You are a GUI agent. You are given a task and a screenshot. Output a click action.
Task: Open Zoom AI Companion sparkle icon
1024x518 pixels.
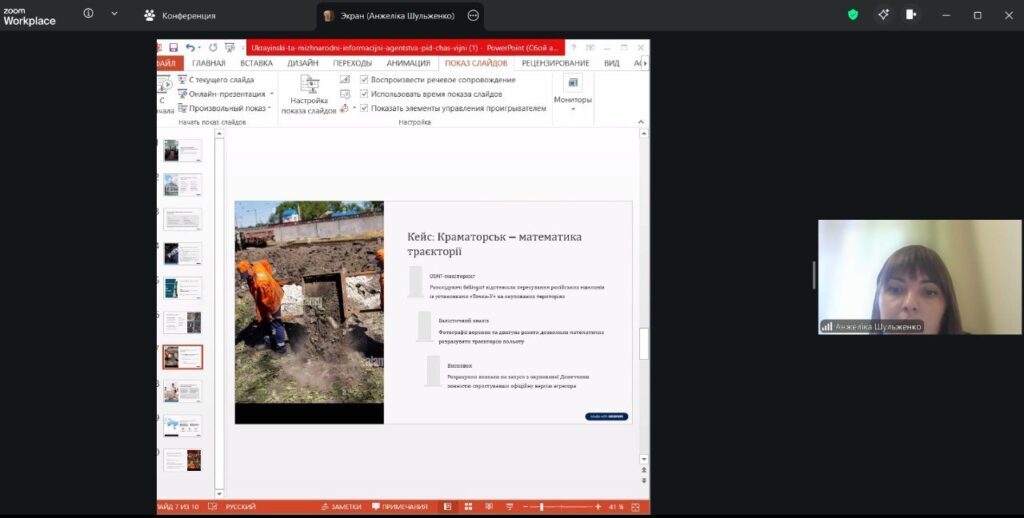tap(883, 15)
